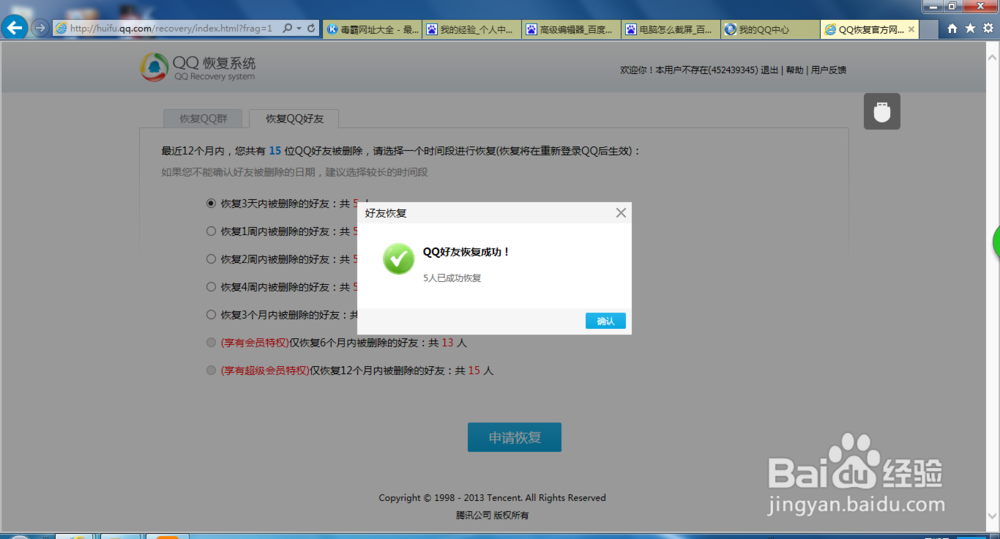Switch to the 高级编辑器_百度 browser tab
The height and width of the screenshot is (539, 1000).
click(571, 29)
